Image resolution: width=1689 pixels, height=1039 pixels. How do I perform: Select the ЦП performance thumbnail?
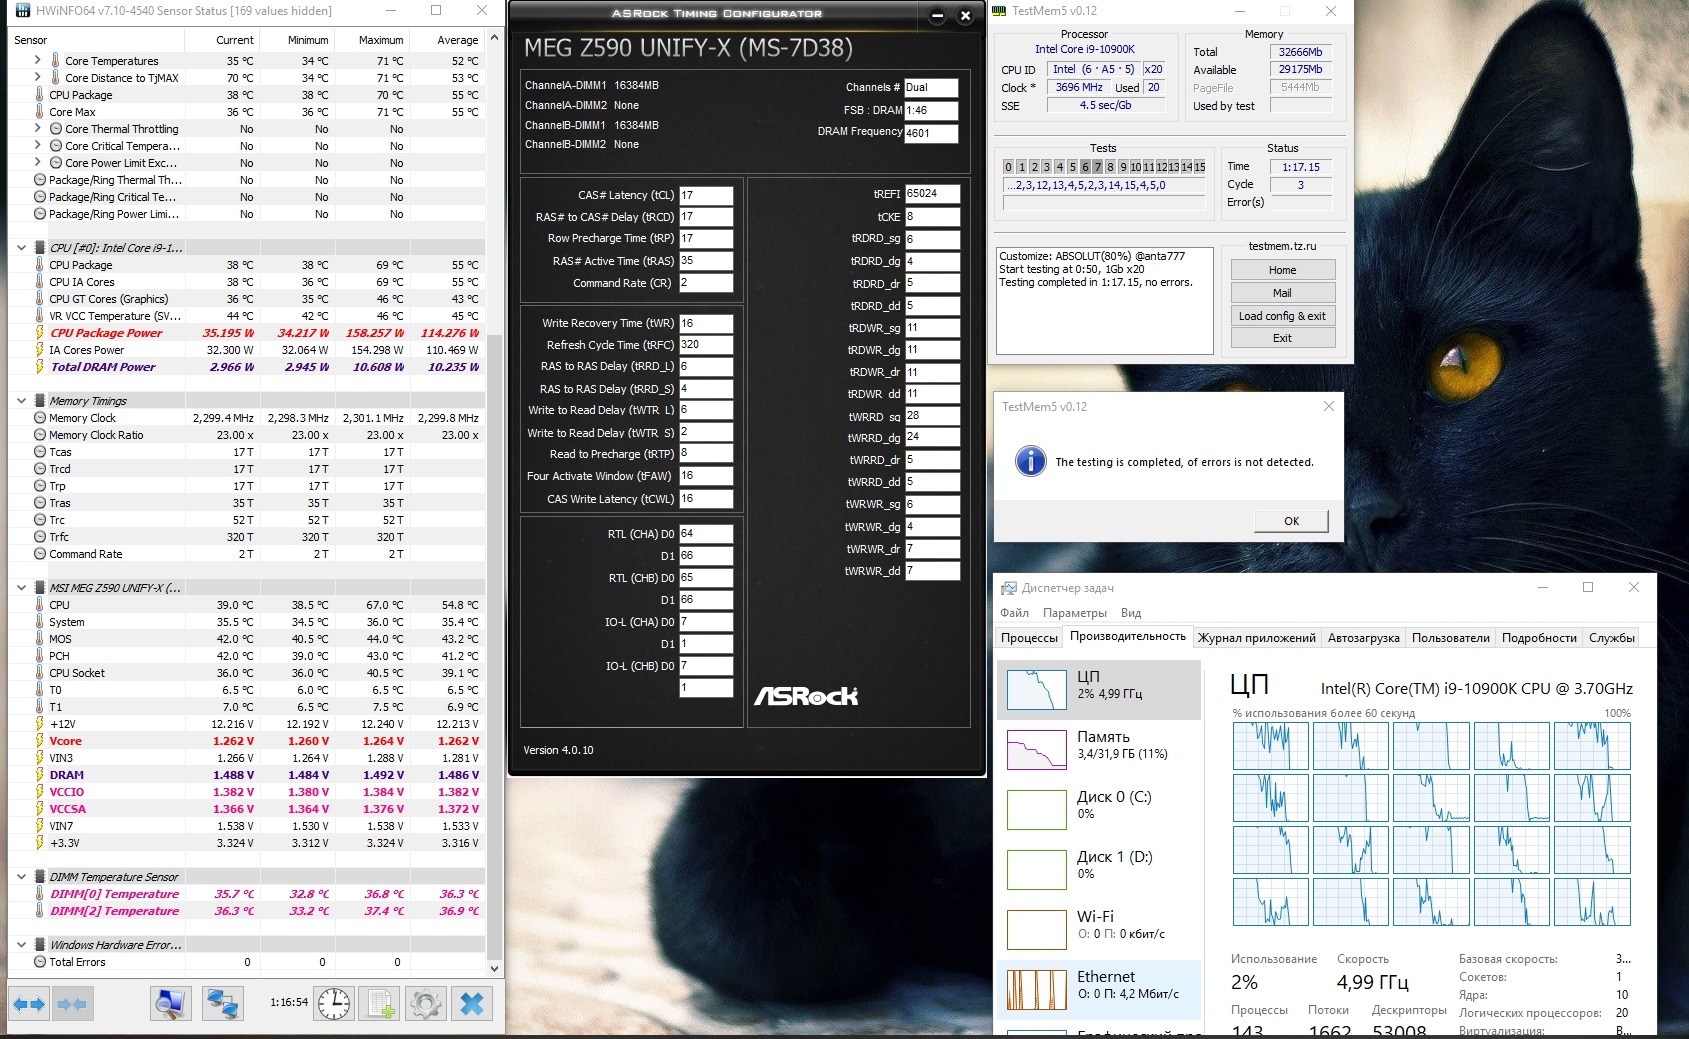(1037, 690)
